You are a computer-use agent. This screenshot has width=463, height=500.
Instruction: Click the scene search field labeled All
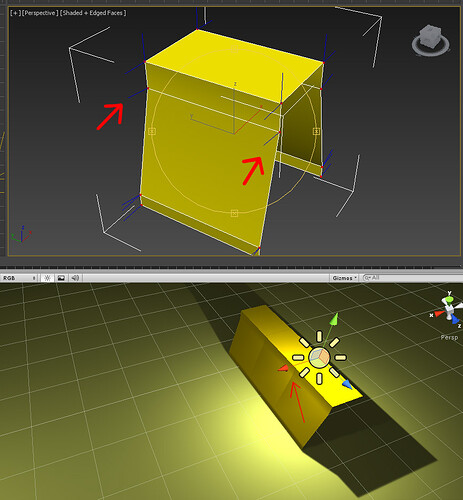click(x=412, y=278)
